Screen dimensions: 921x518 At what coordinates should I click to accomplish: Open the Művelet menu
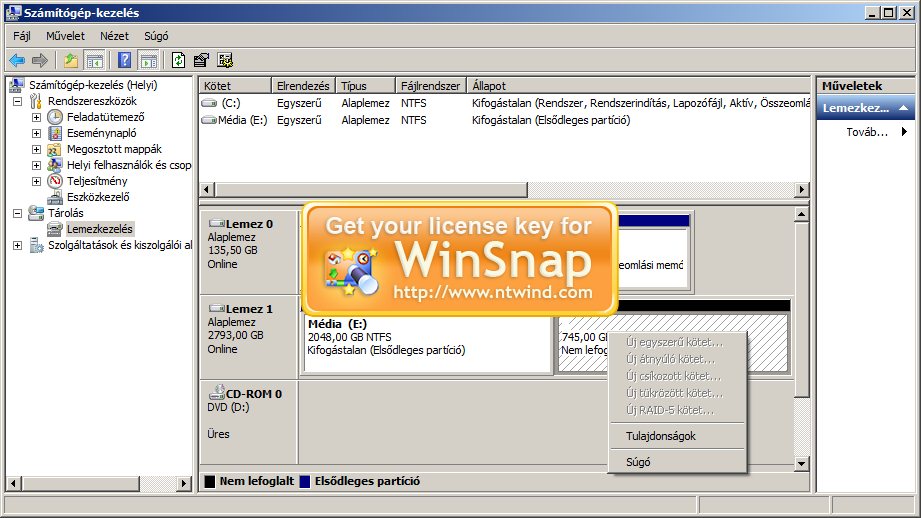pyautogui.click(x=65, y=36)
